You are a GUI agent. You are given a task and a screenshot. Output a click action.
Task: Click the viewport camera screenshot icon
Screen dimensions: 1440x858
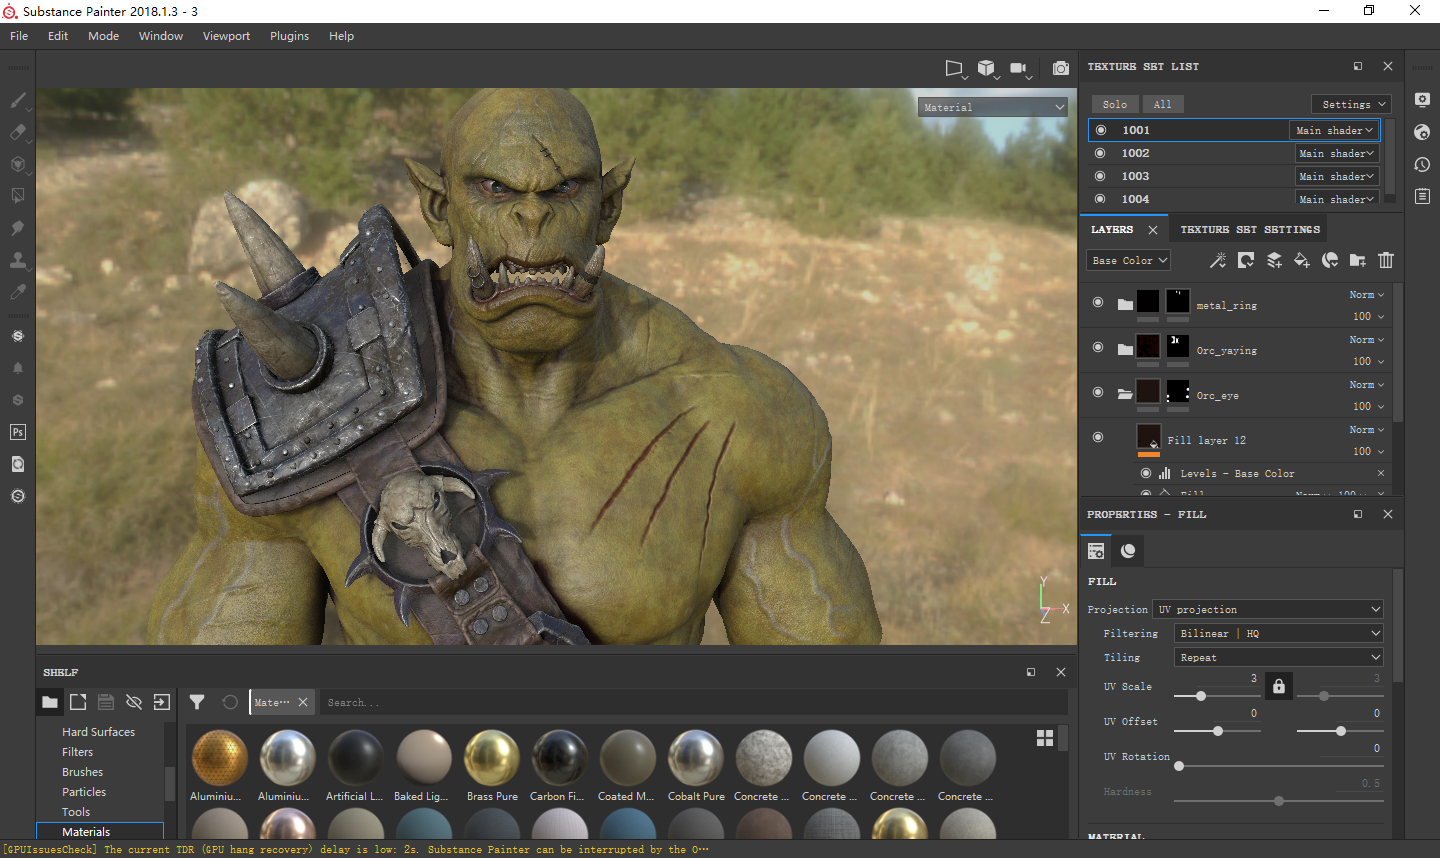click(x=1061, y=68)
